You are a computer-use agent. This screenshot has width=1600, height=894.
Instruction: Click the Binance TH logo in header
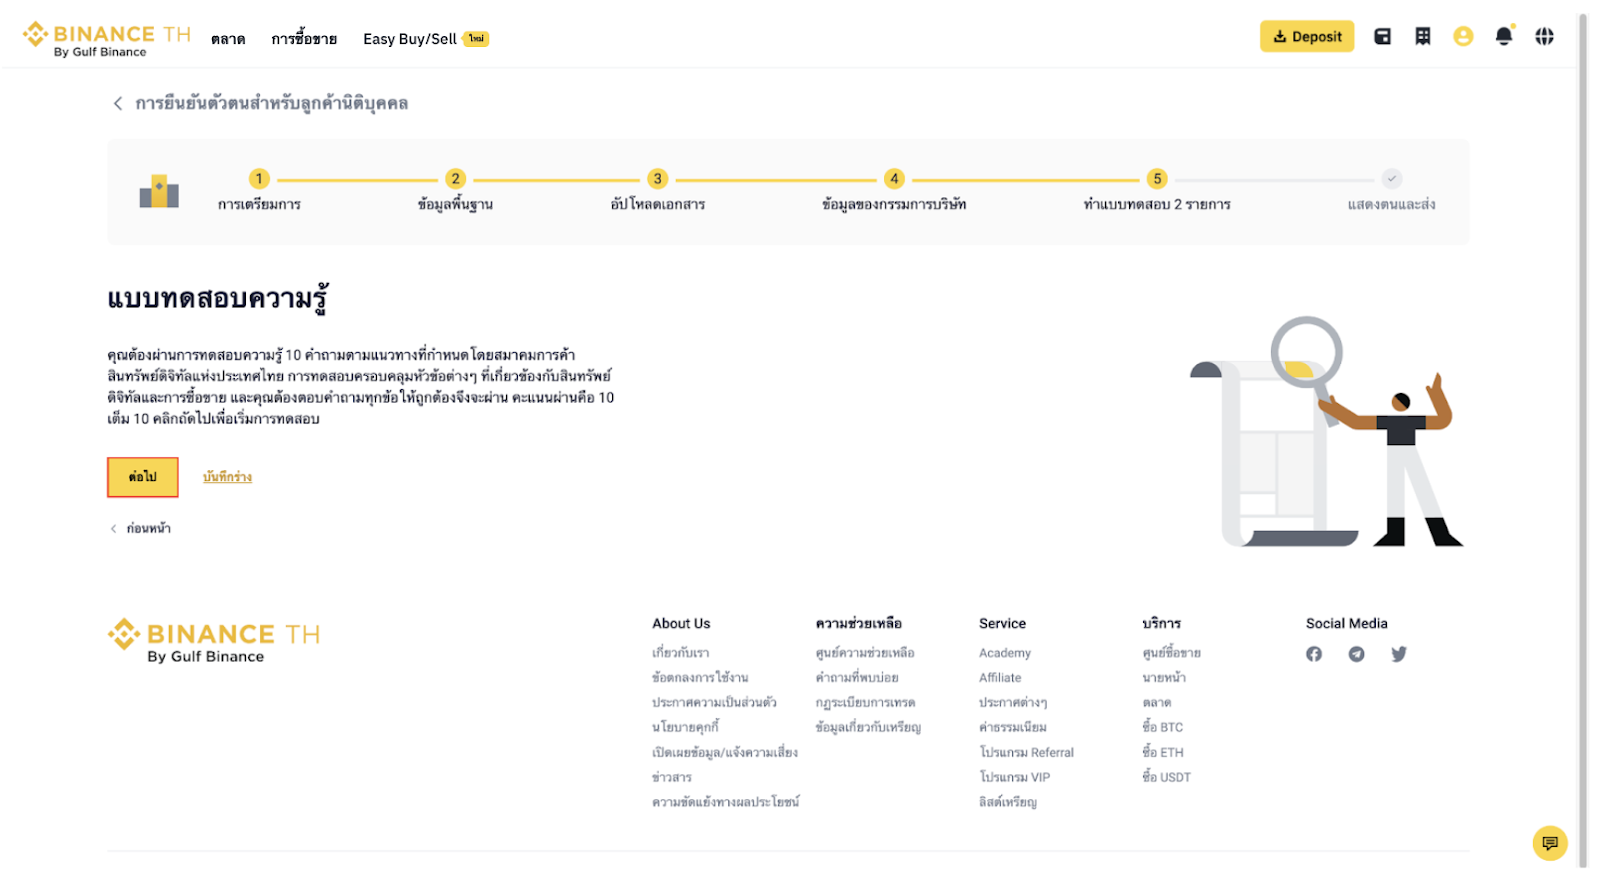click(x=106, y=39)
